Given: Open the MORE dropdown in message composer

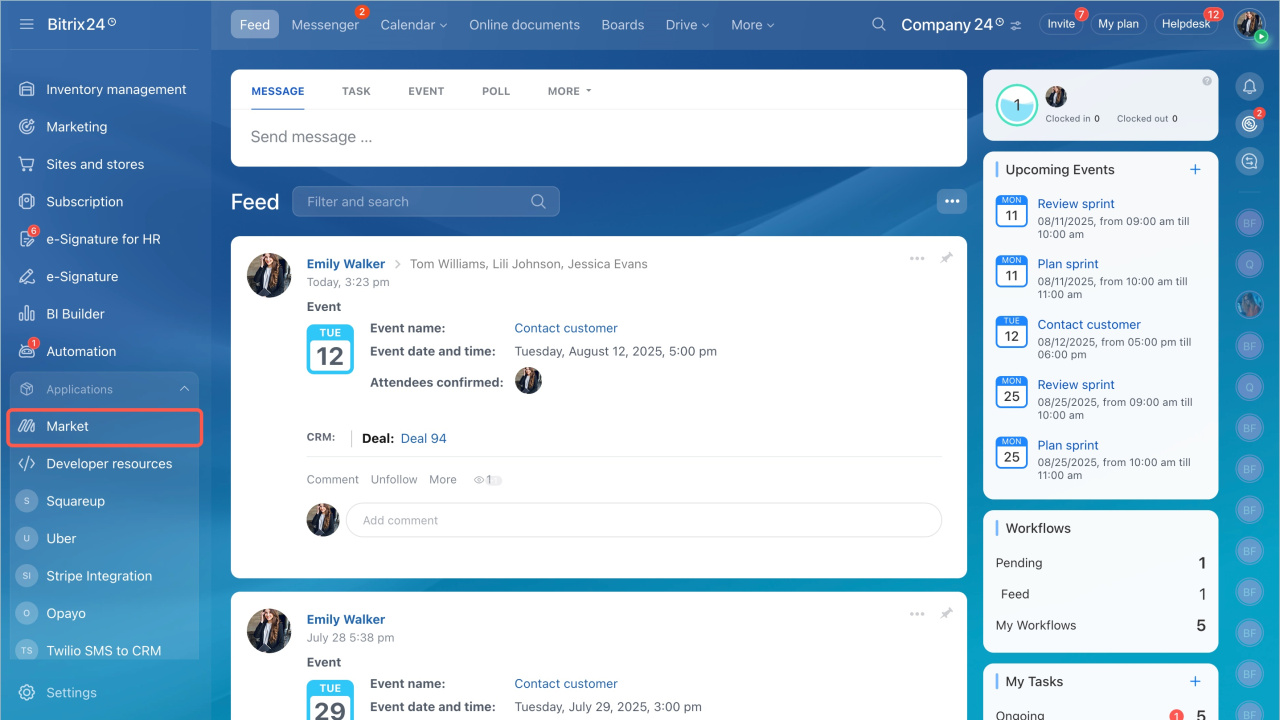Looking at the screenshot, I should coord(569,91).
